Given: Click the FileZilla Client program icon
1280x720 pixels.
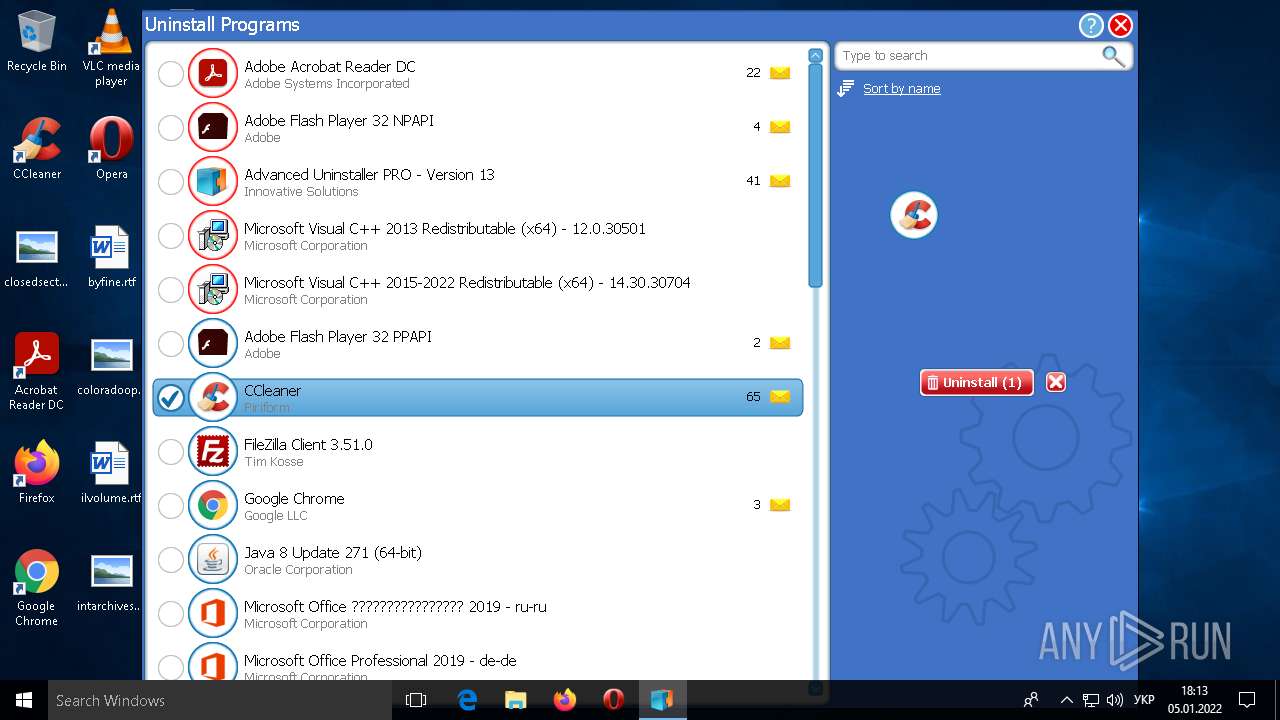Looking at the screenshot, I should pos(212,451).
